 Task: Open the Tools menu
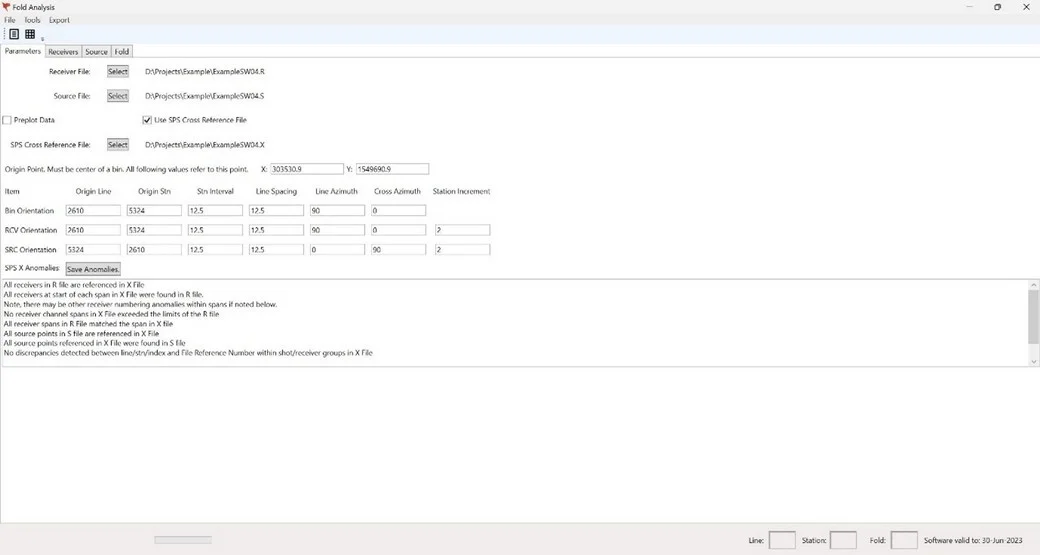(x=32, y=20)
